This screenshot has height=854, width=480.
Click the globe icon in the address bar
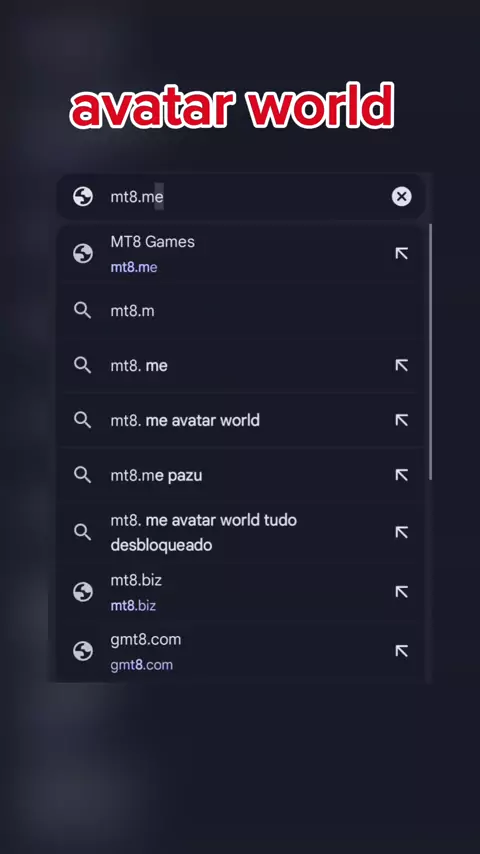tap(83, 197)
